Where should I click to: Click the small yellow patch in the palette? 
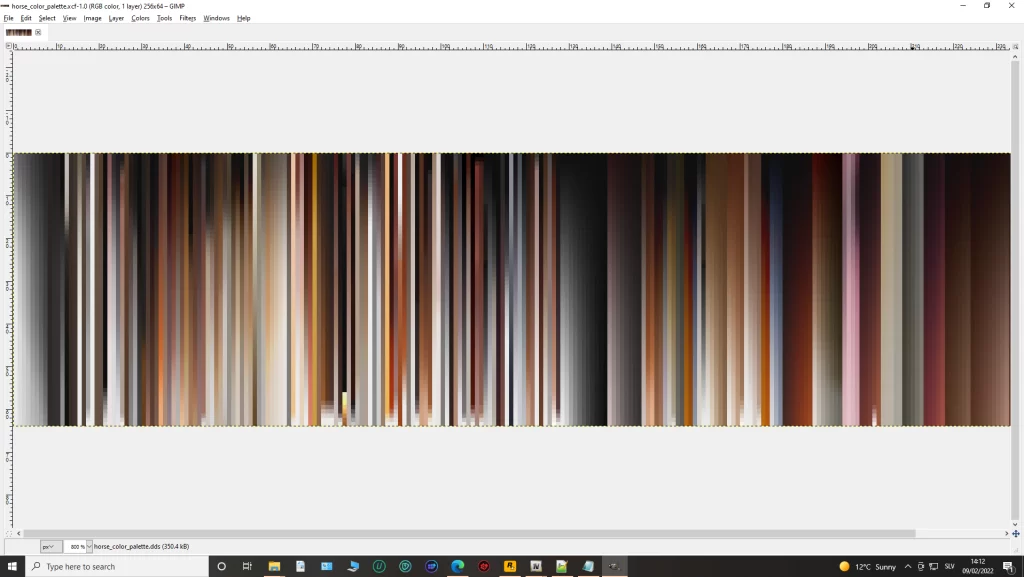point(344,401)
